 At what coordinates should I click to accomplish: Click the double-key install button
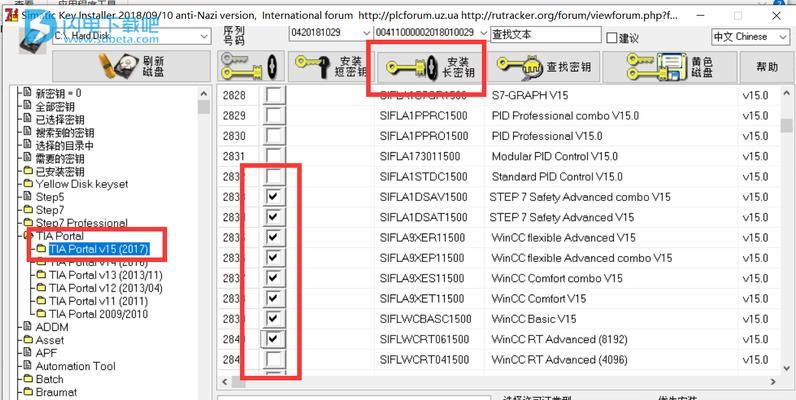coord(251,66)
